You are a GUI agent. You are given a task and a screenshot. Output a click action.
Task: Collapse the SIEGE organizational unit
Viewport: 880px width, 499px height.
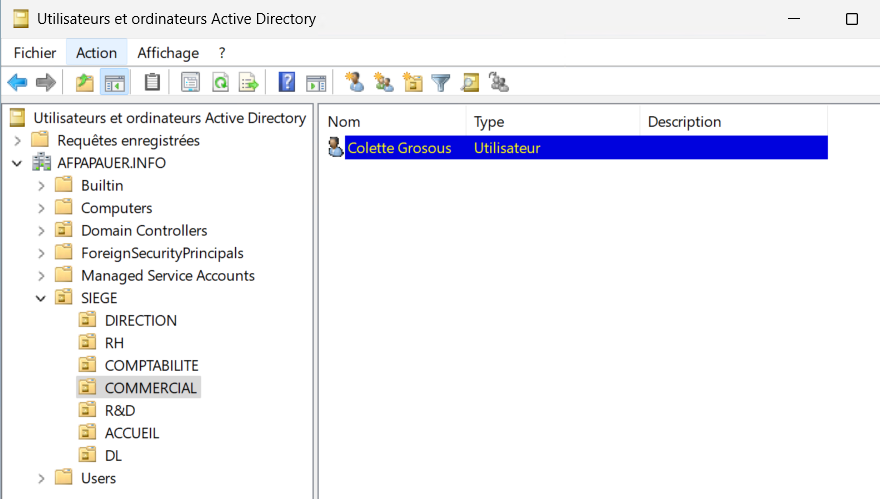41,298
